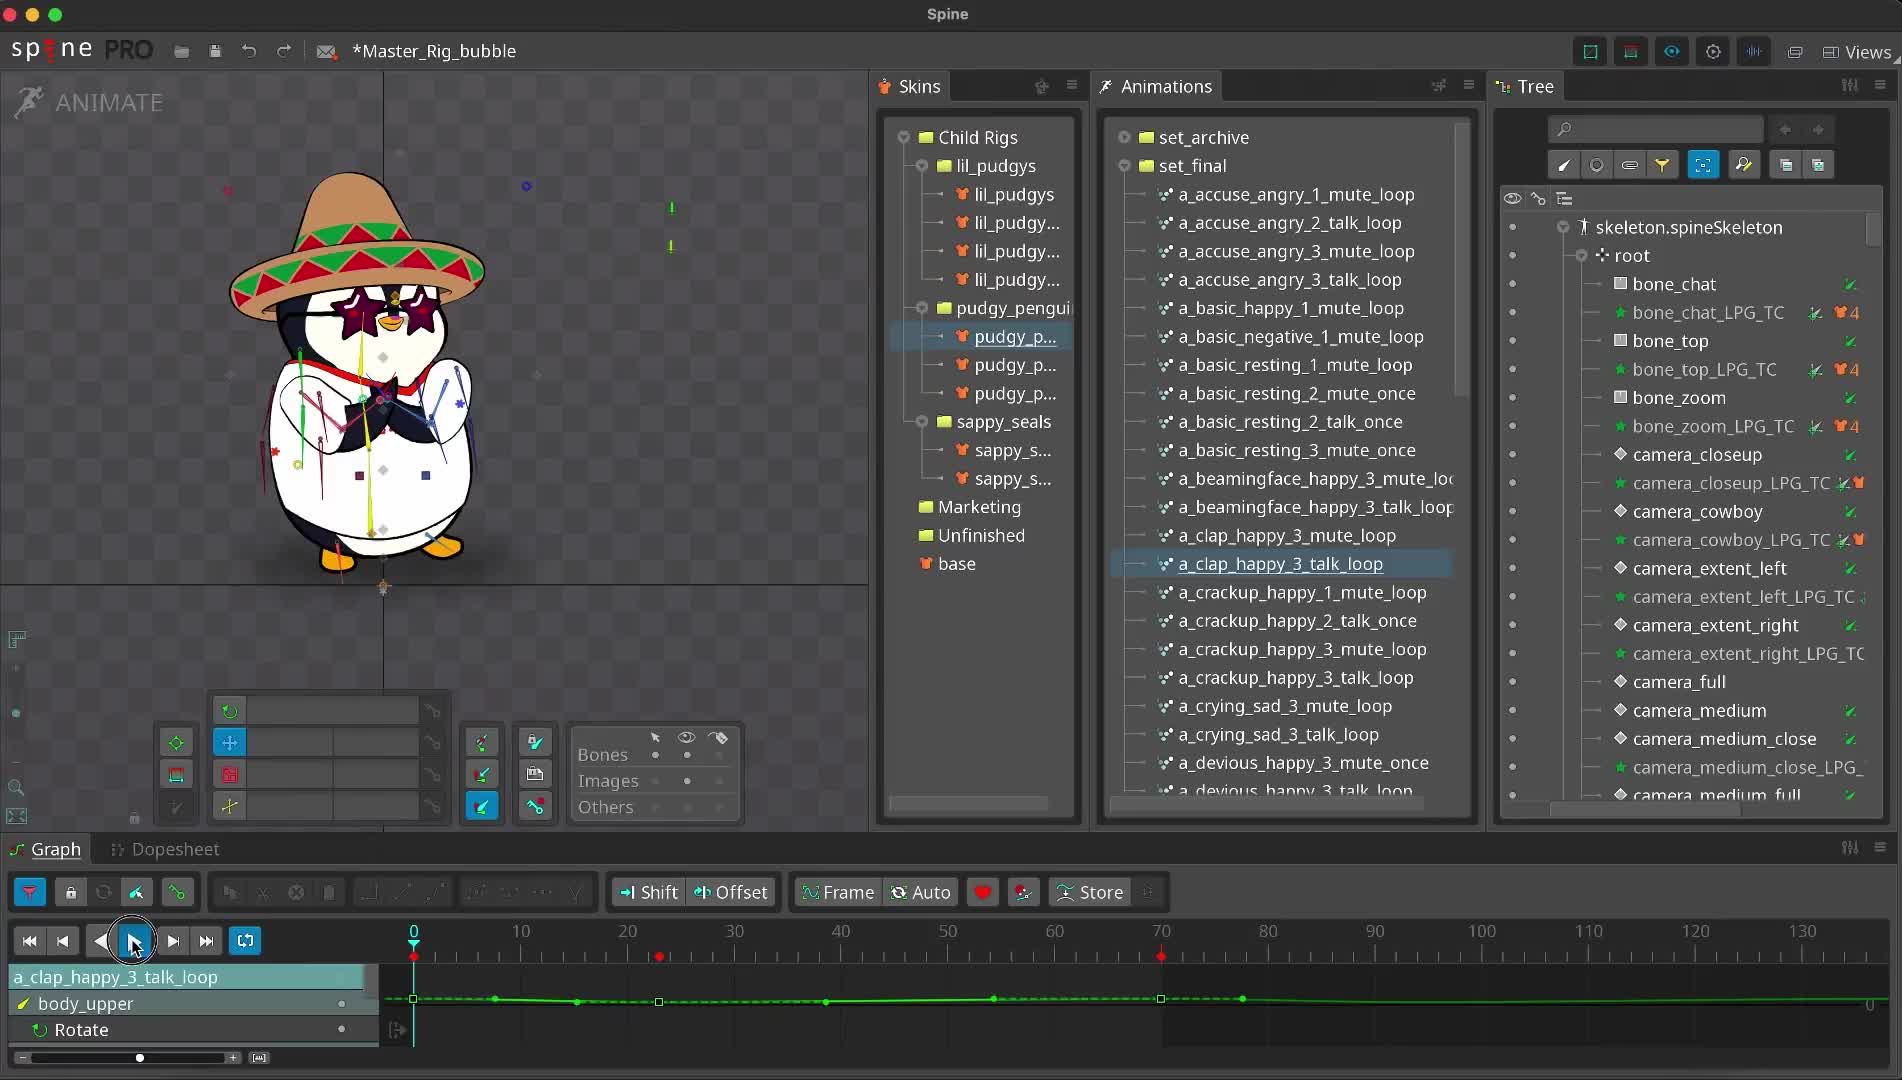
Task: Toggle the blue focus selection button in Tree
Action: [1702, 165]
